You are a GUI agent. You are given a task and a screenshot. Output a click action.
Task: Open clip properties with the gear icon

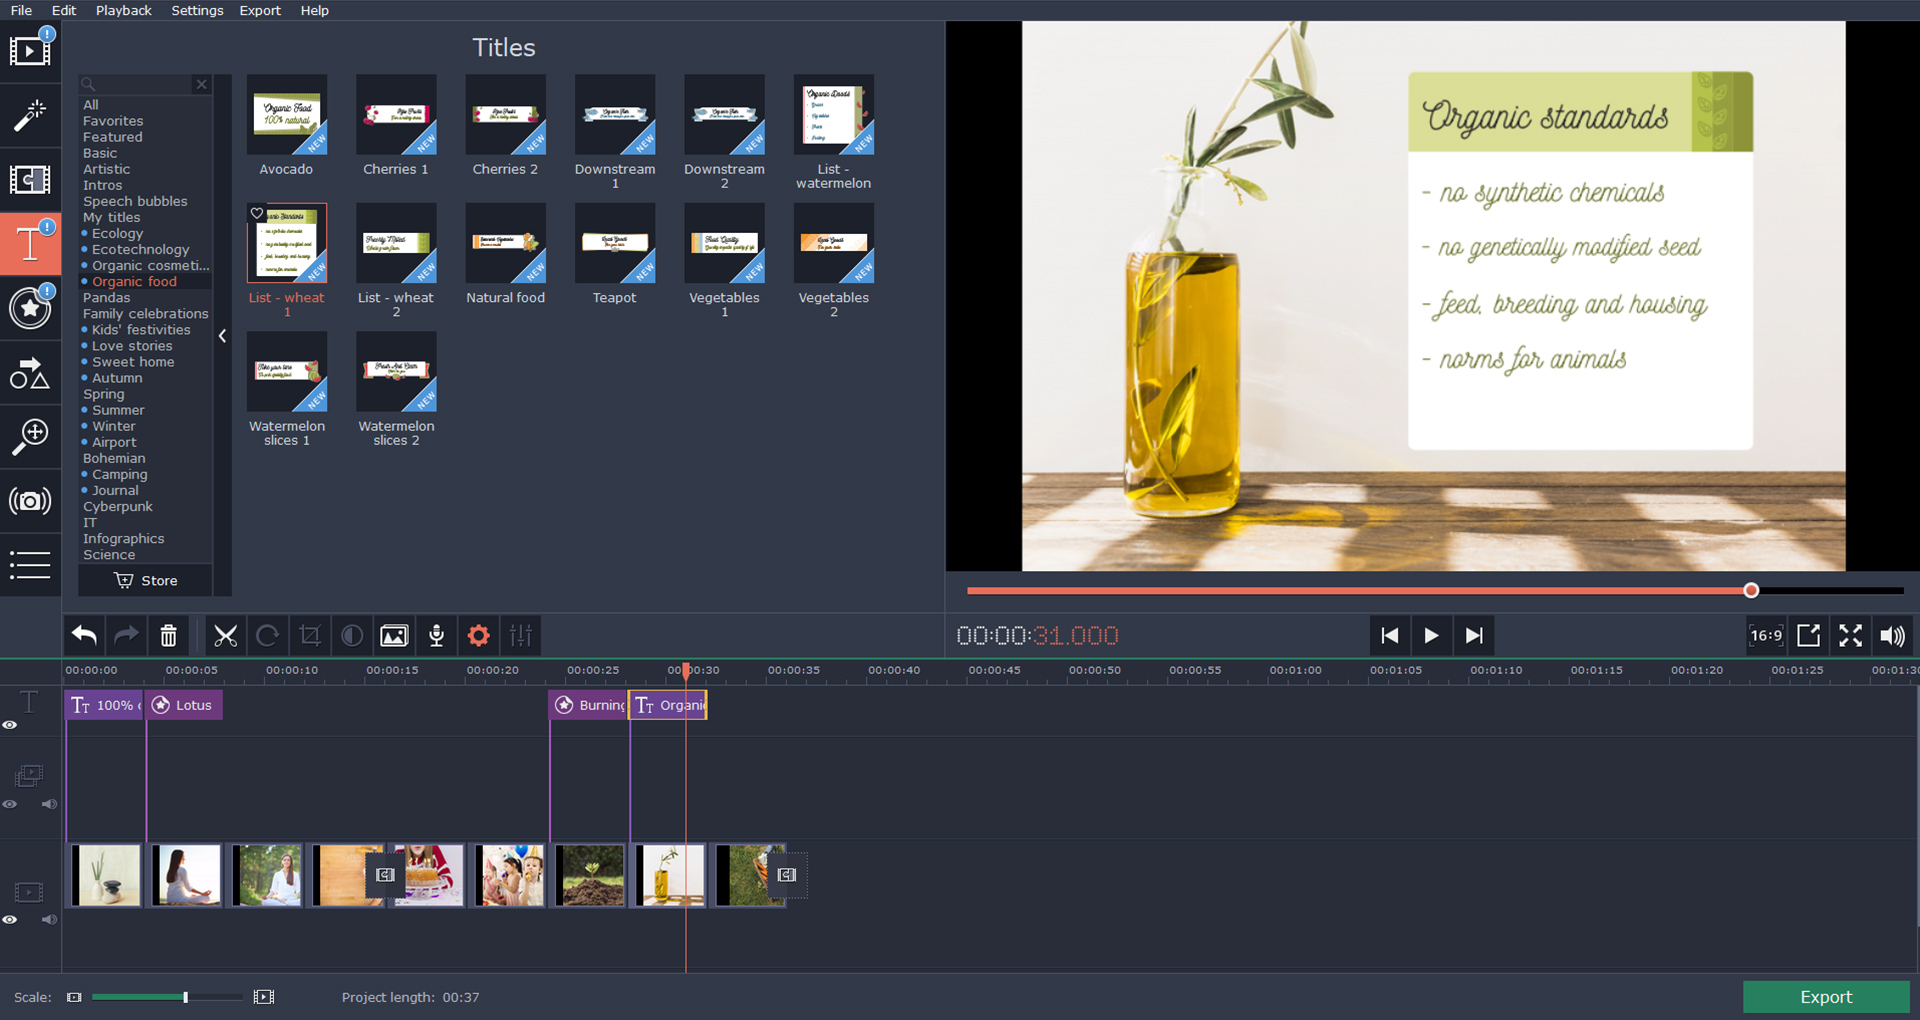[x=478, y=635]
